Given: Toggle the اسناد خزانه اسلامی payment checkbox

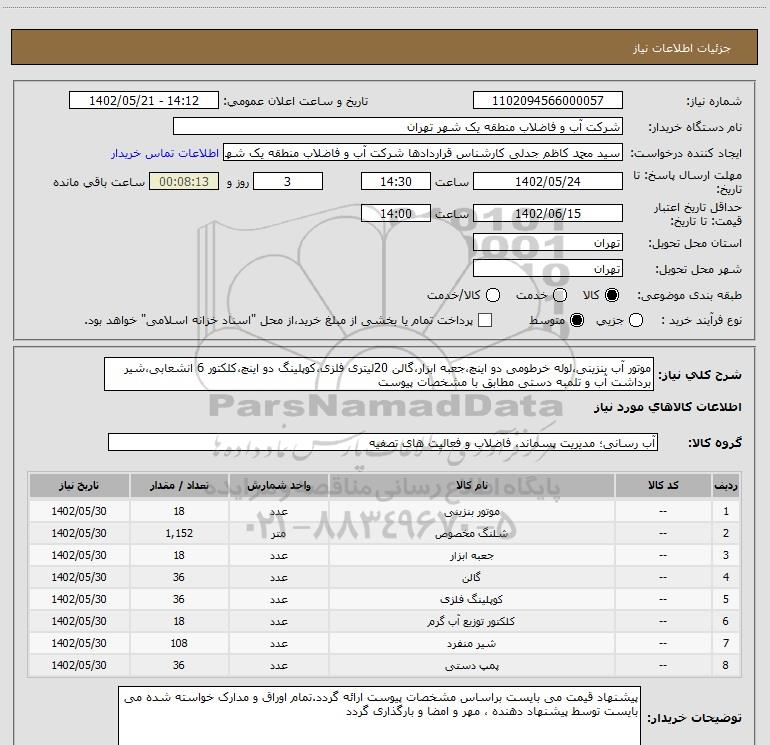Looking at the screenshot, I should point(485,320).
